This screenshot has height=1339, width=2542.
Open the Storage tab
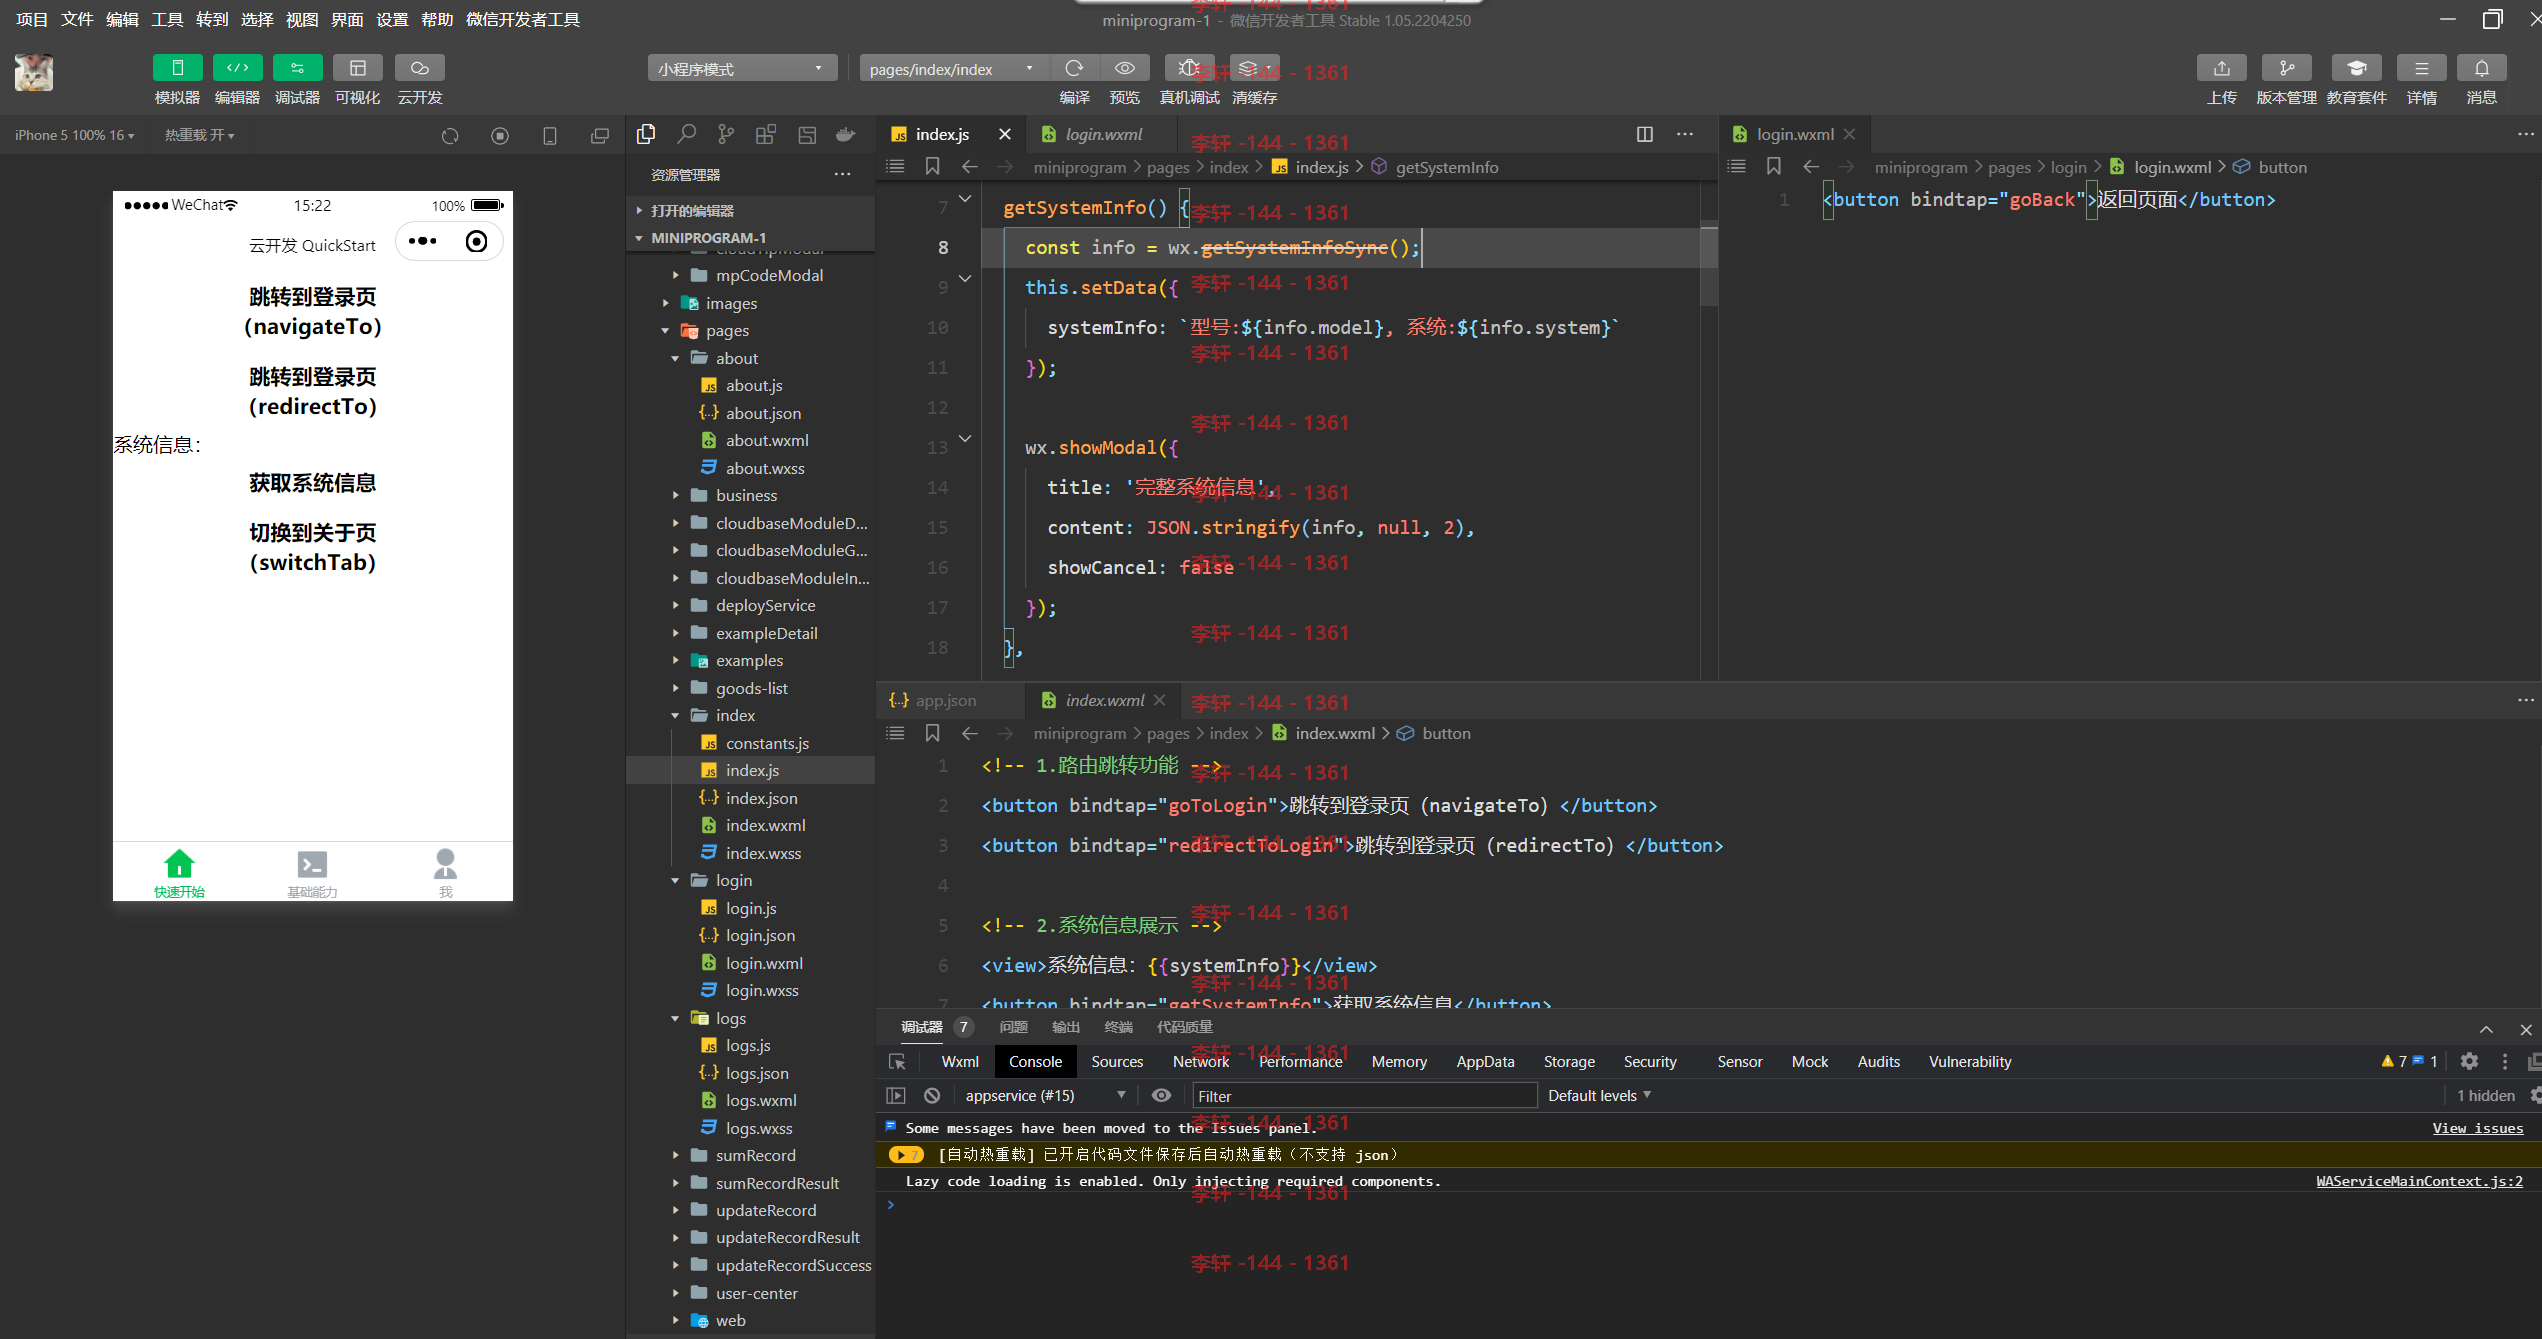pyautogui.click(x=1569, y=1062)
